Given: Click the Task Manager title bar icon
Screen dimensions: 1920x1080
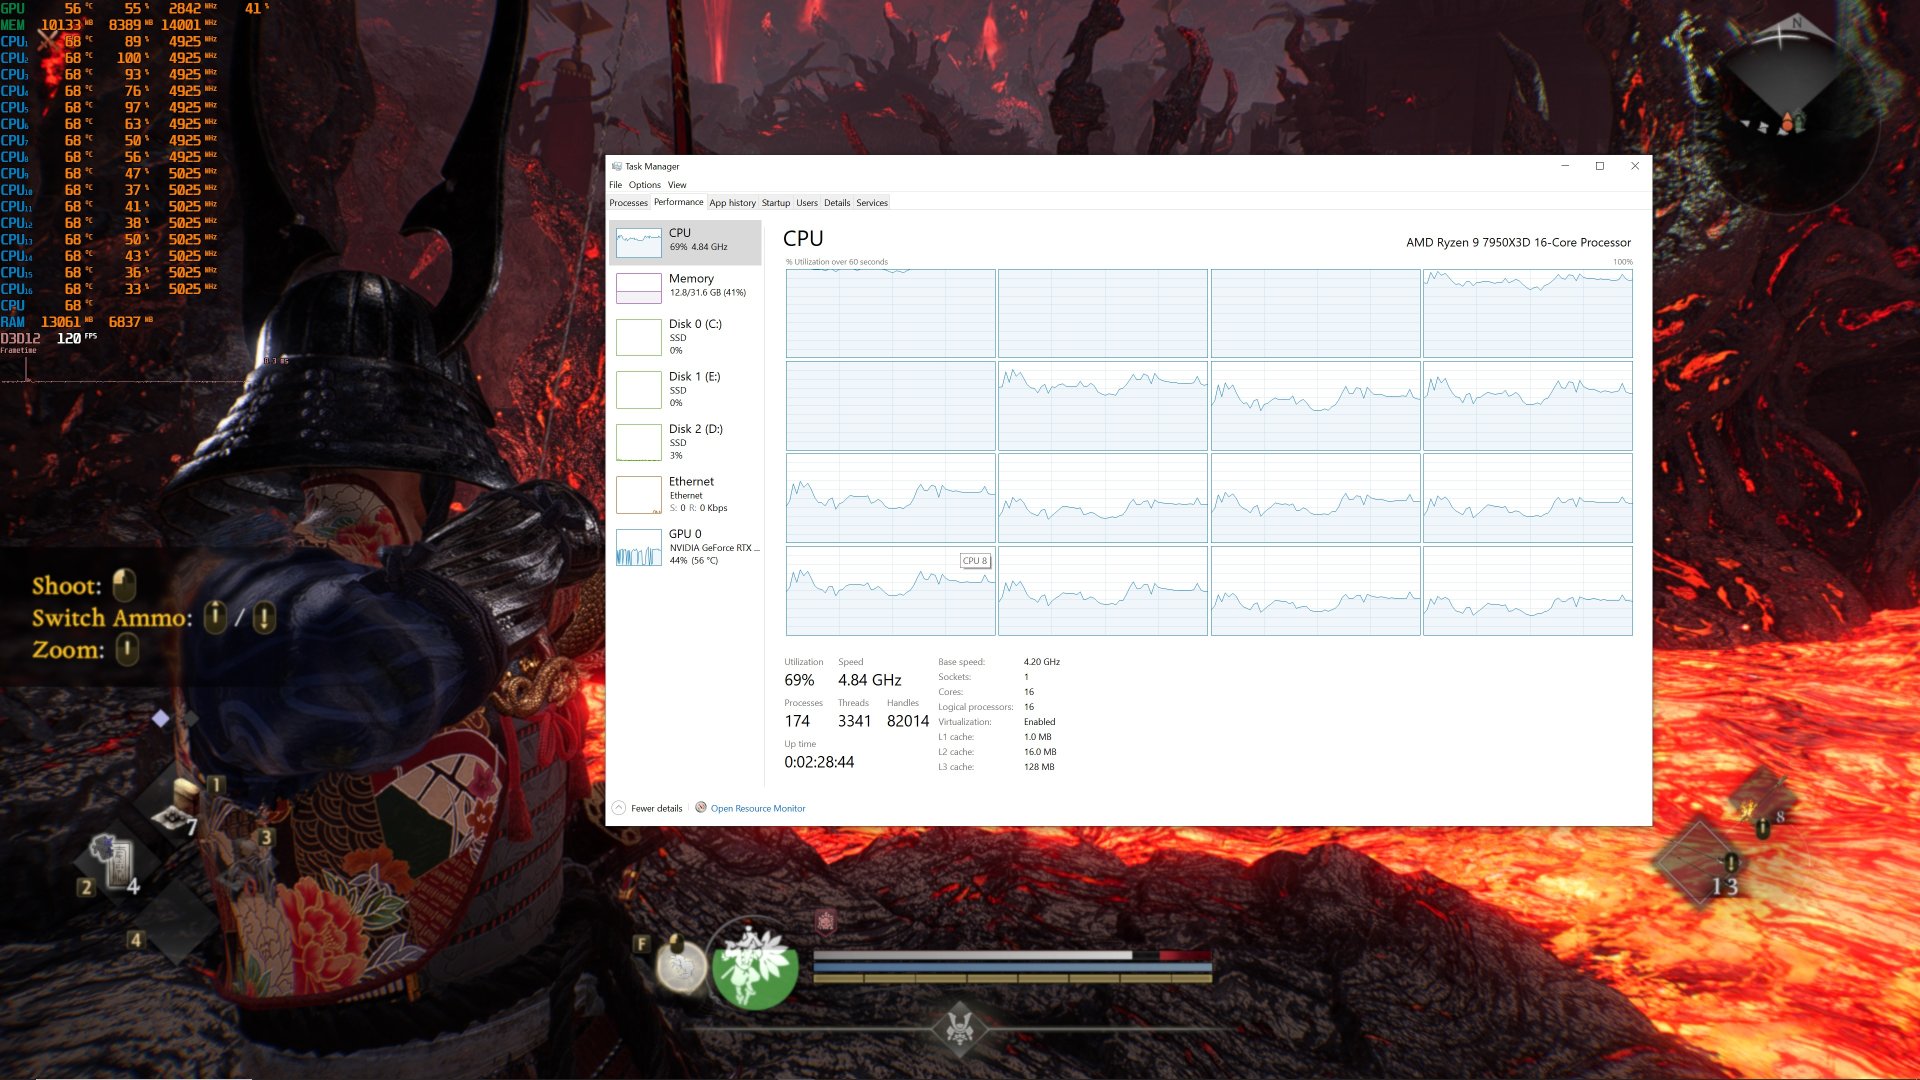Looking at the screenshot, I should point(617,167).
